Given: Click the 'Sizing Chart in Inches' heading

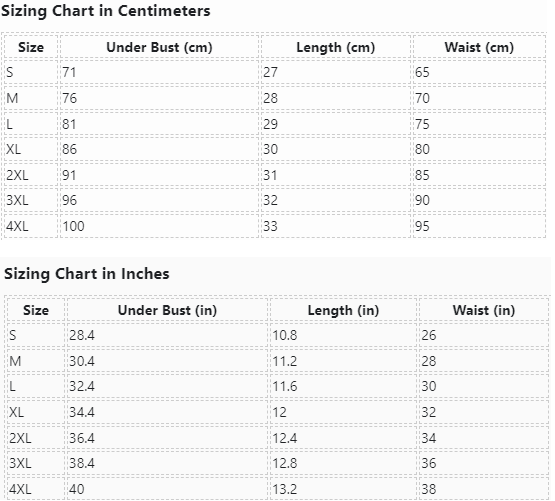Looking at the screenshot, I should [87, 274].
